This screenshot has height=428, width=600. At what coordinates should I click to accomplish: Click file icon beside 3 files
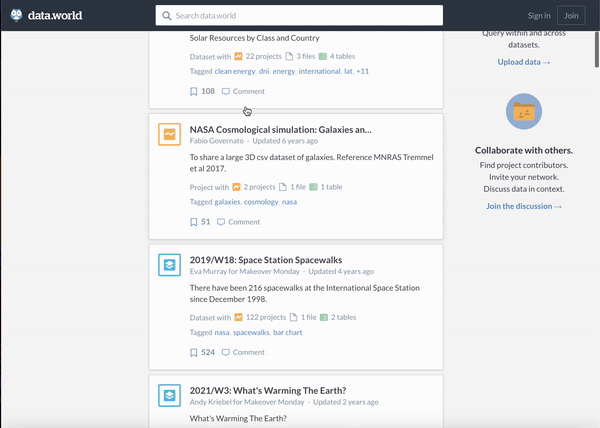[289, 56]
